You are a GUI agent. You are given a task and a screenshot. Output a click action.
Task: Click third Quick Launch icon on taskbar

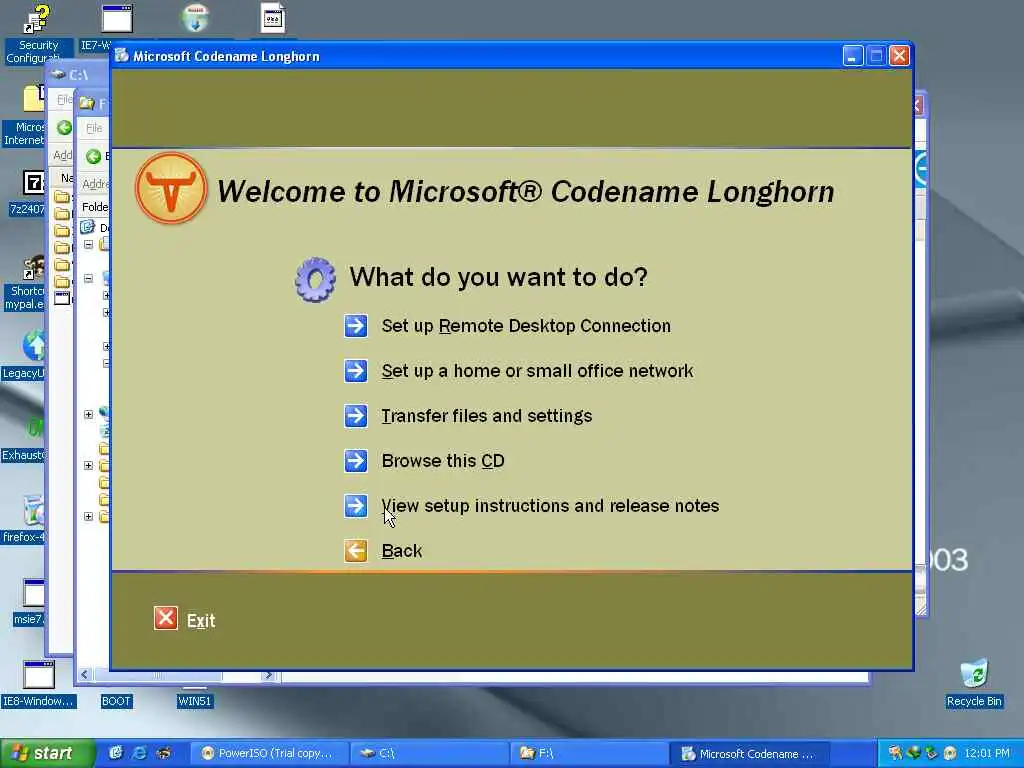[x=163, y=753]
